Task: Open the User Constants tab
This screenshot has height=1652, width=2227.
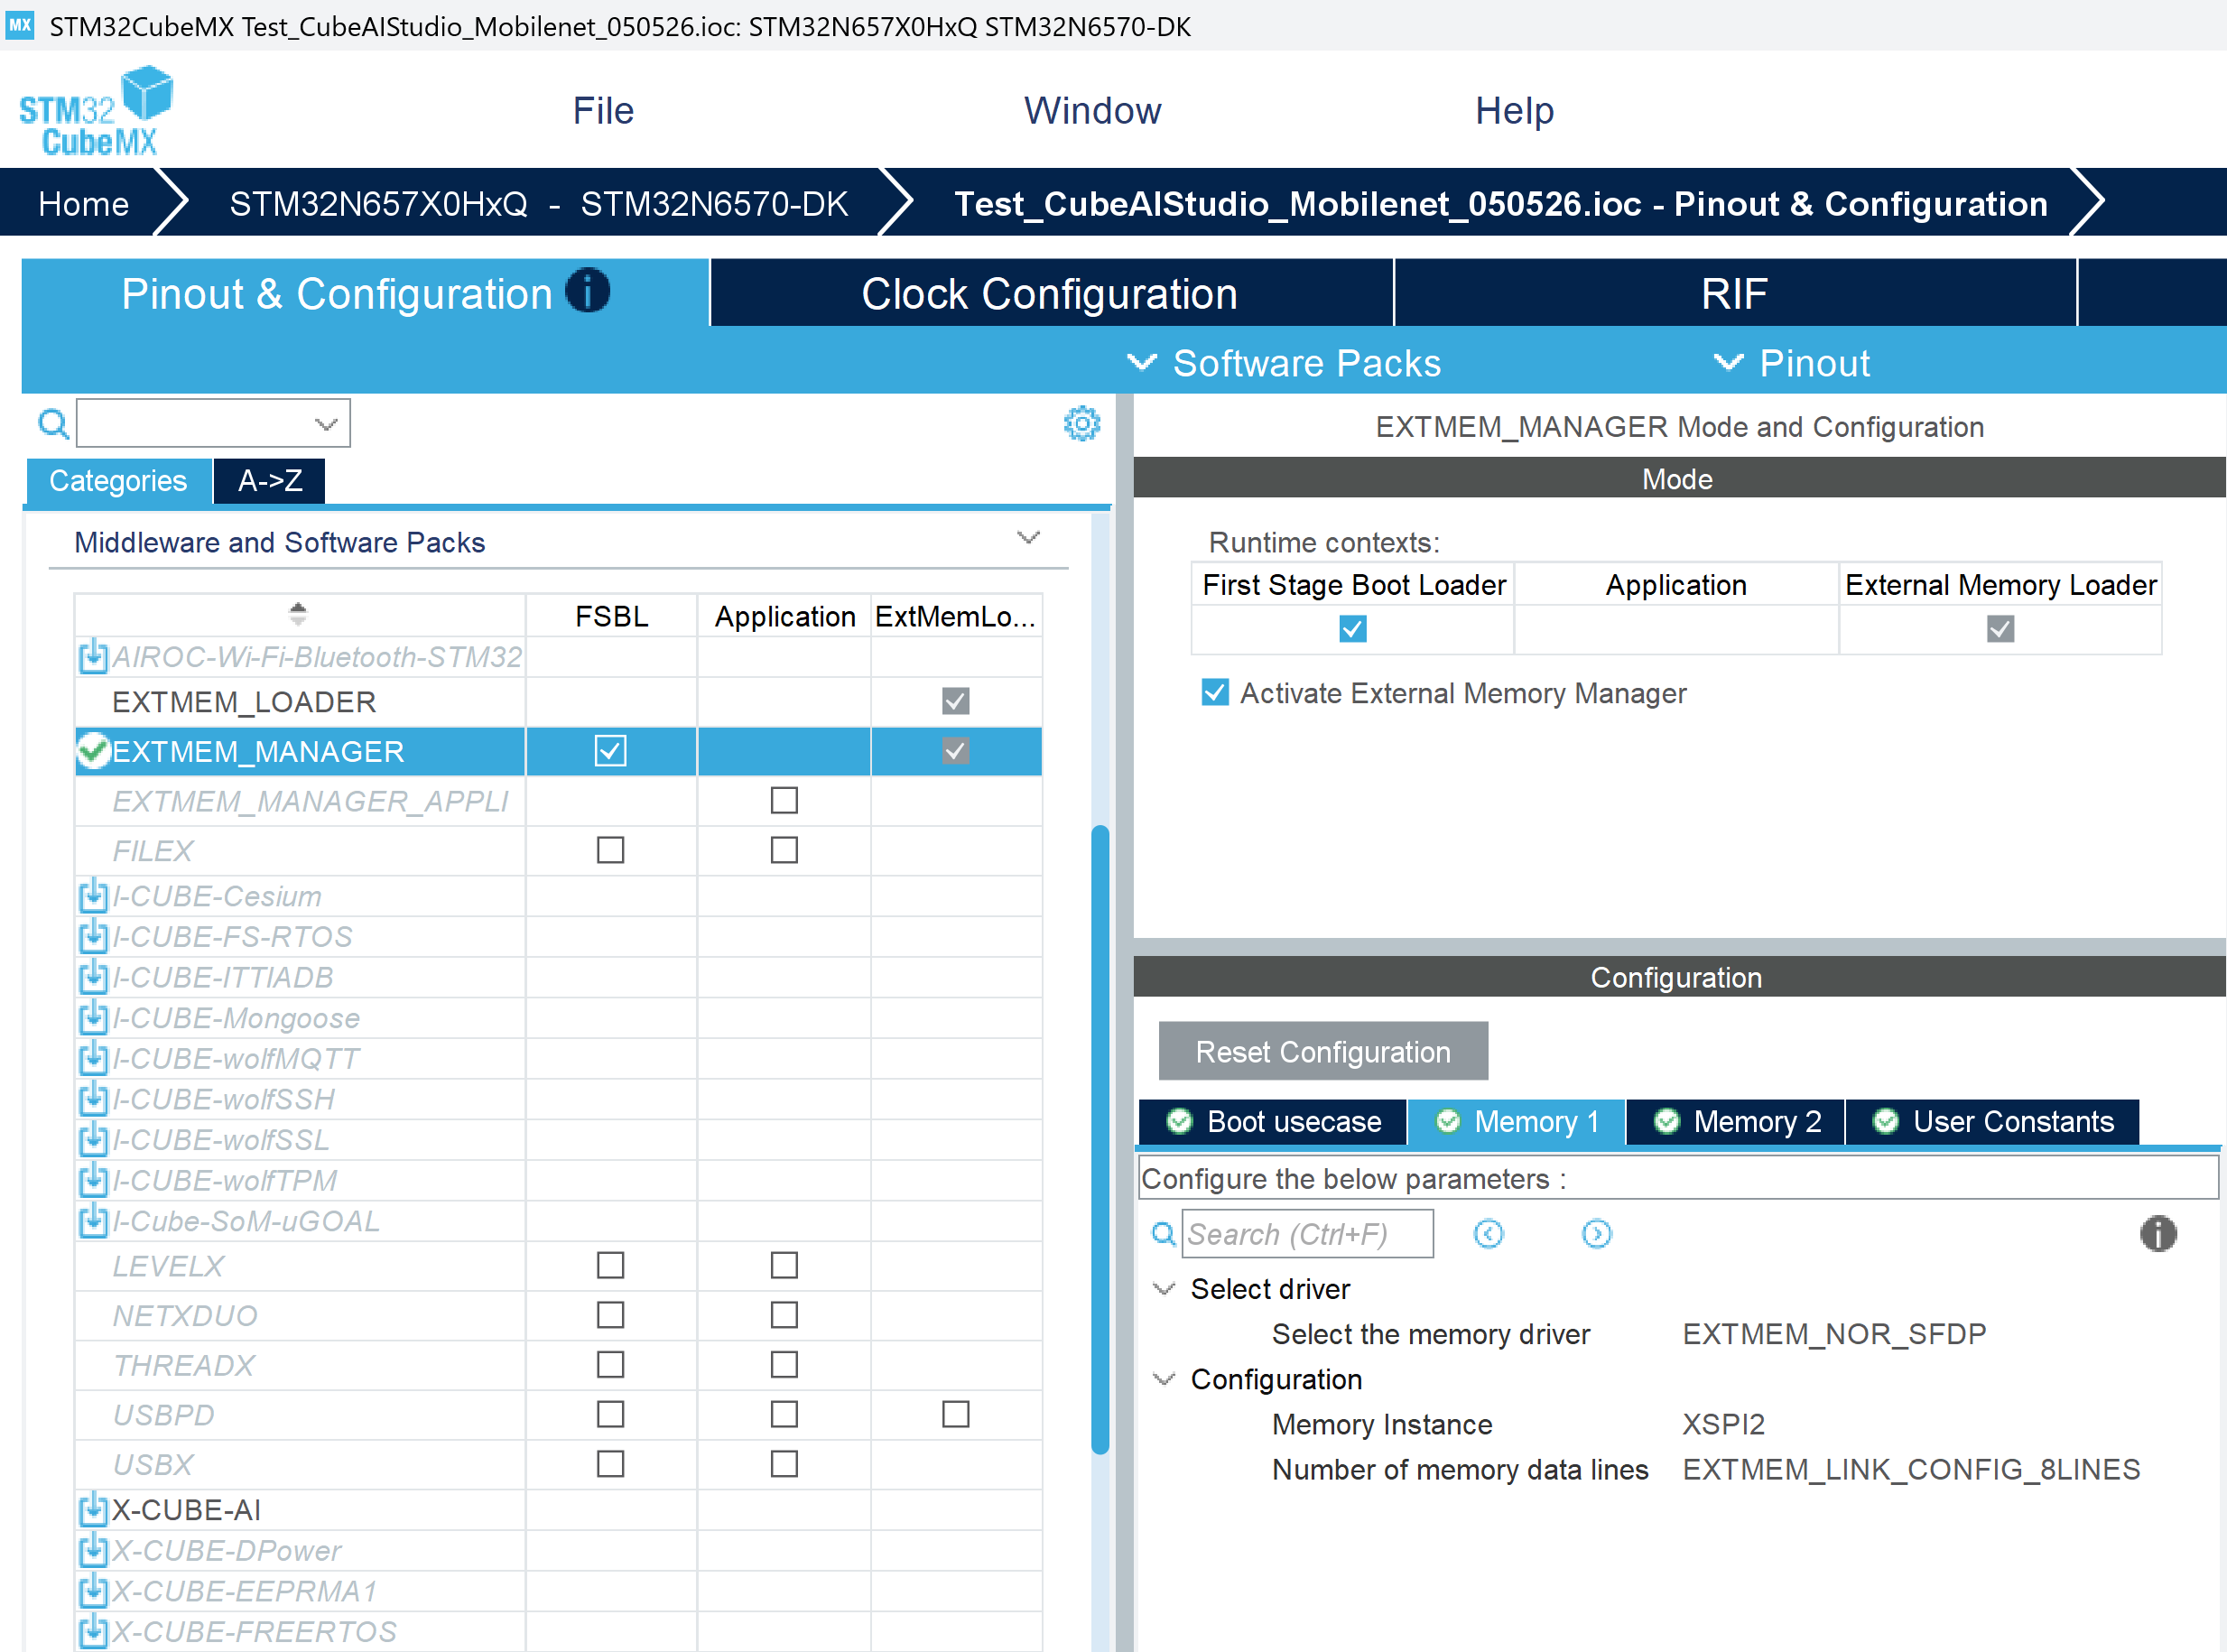Action: tap(1993, 1122)
